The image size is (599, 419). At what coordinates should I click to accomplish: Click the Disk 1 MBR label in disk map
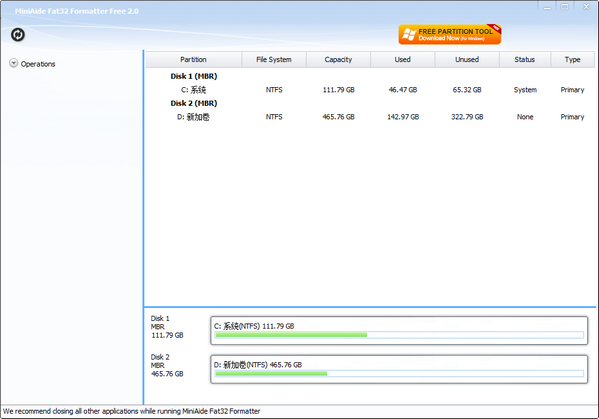coord(167,327)
